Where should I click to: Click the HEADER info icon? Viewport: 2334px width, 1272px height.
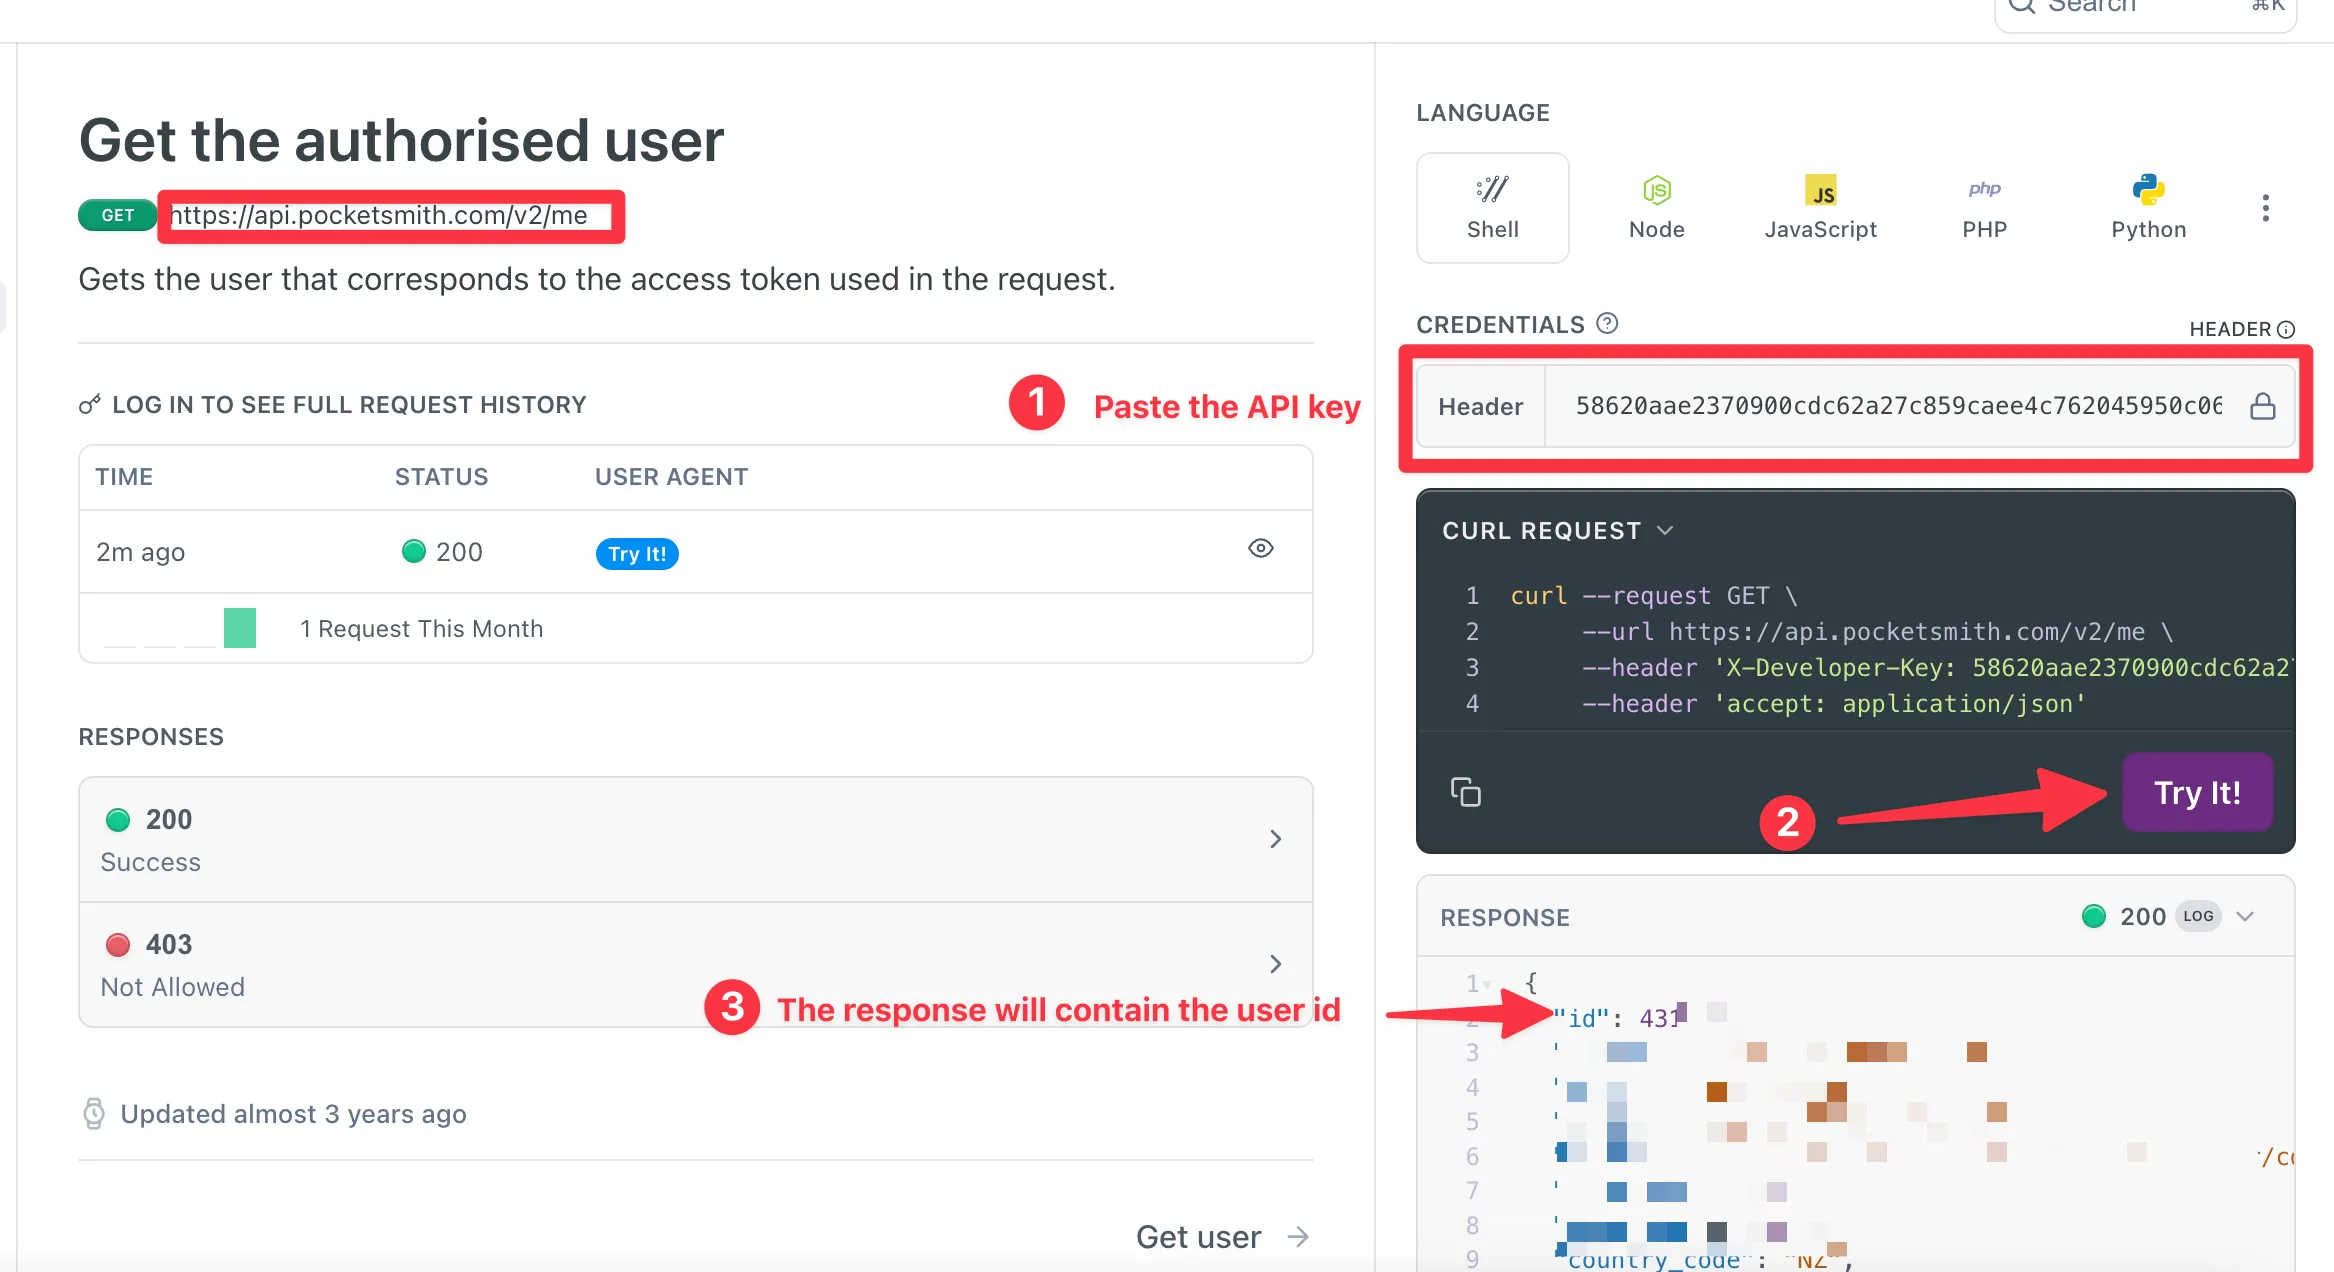pos(2286,329)
